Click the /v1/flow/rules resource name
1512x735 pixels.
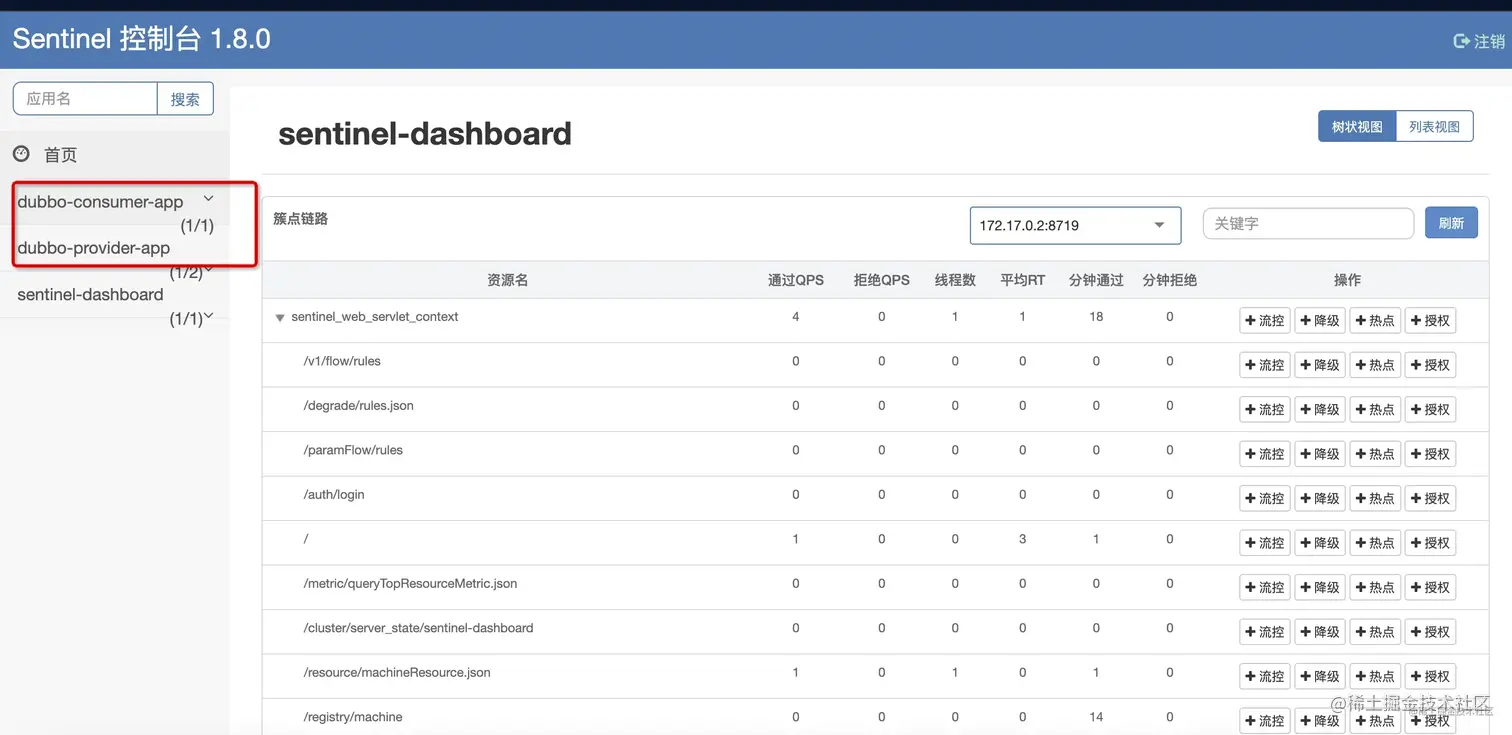tap(342, 361)
